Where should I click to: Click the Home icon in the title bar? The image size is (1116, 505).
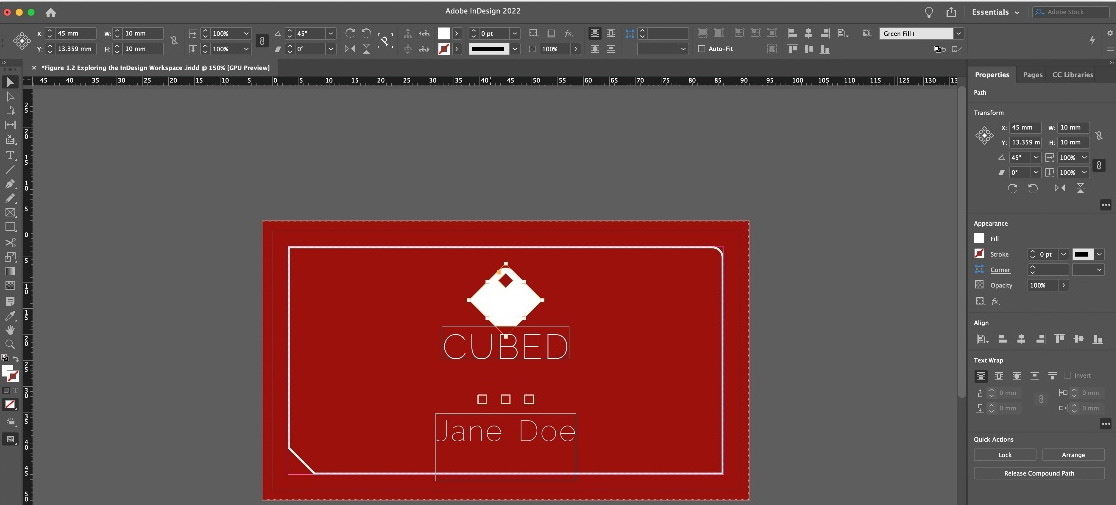point(51,13)
